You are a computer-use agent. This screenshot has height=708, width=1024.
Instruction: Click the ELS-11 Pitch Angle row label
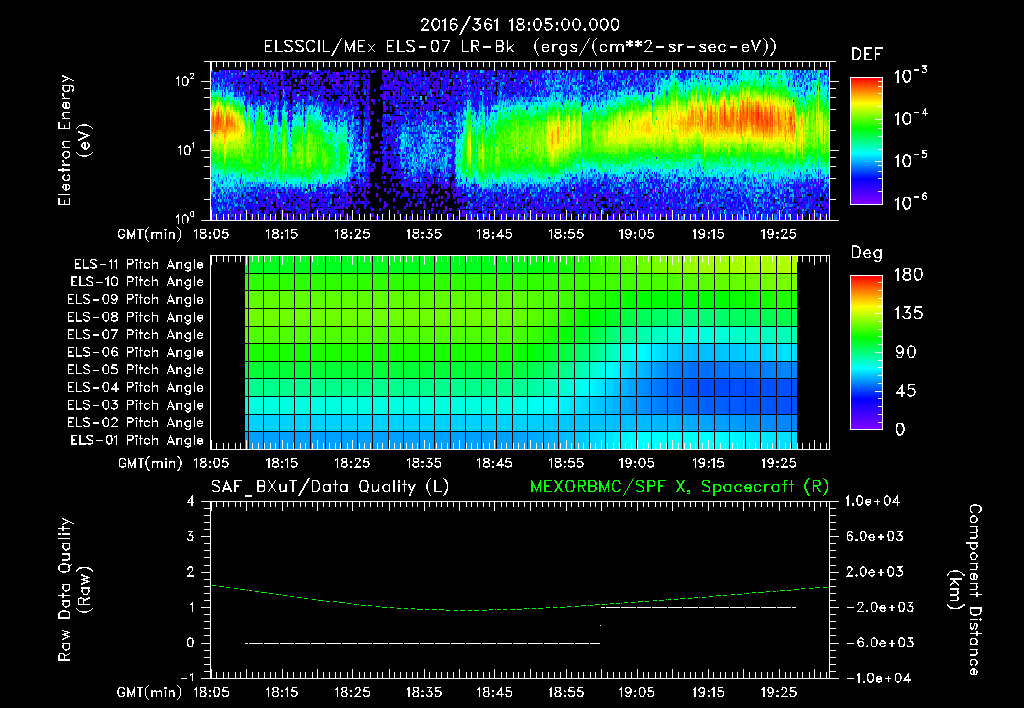click(x=138, y=265)
